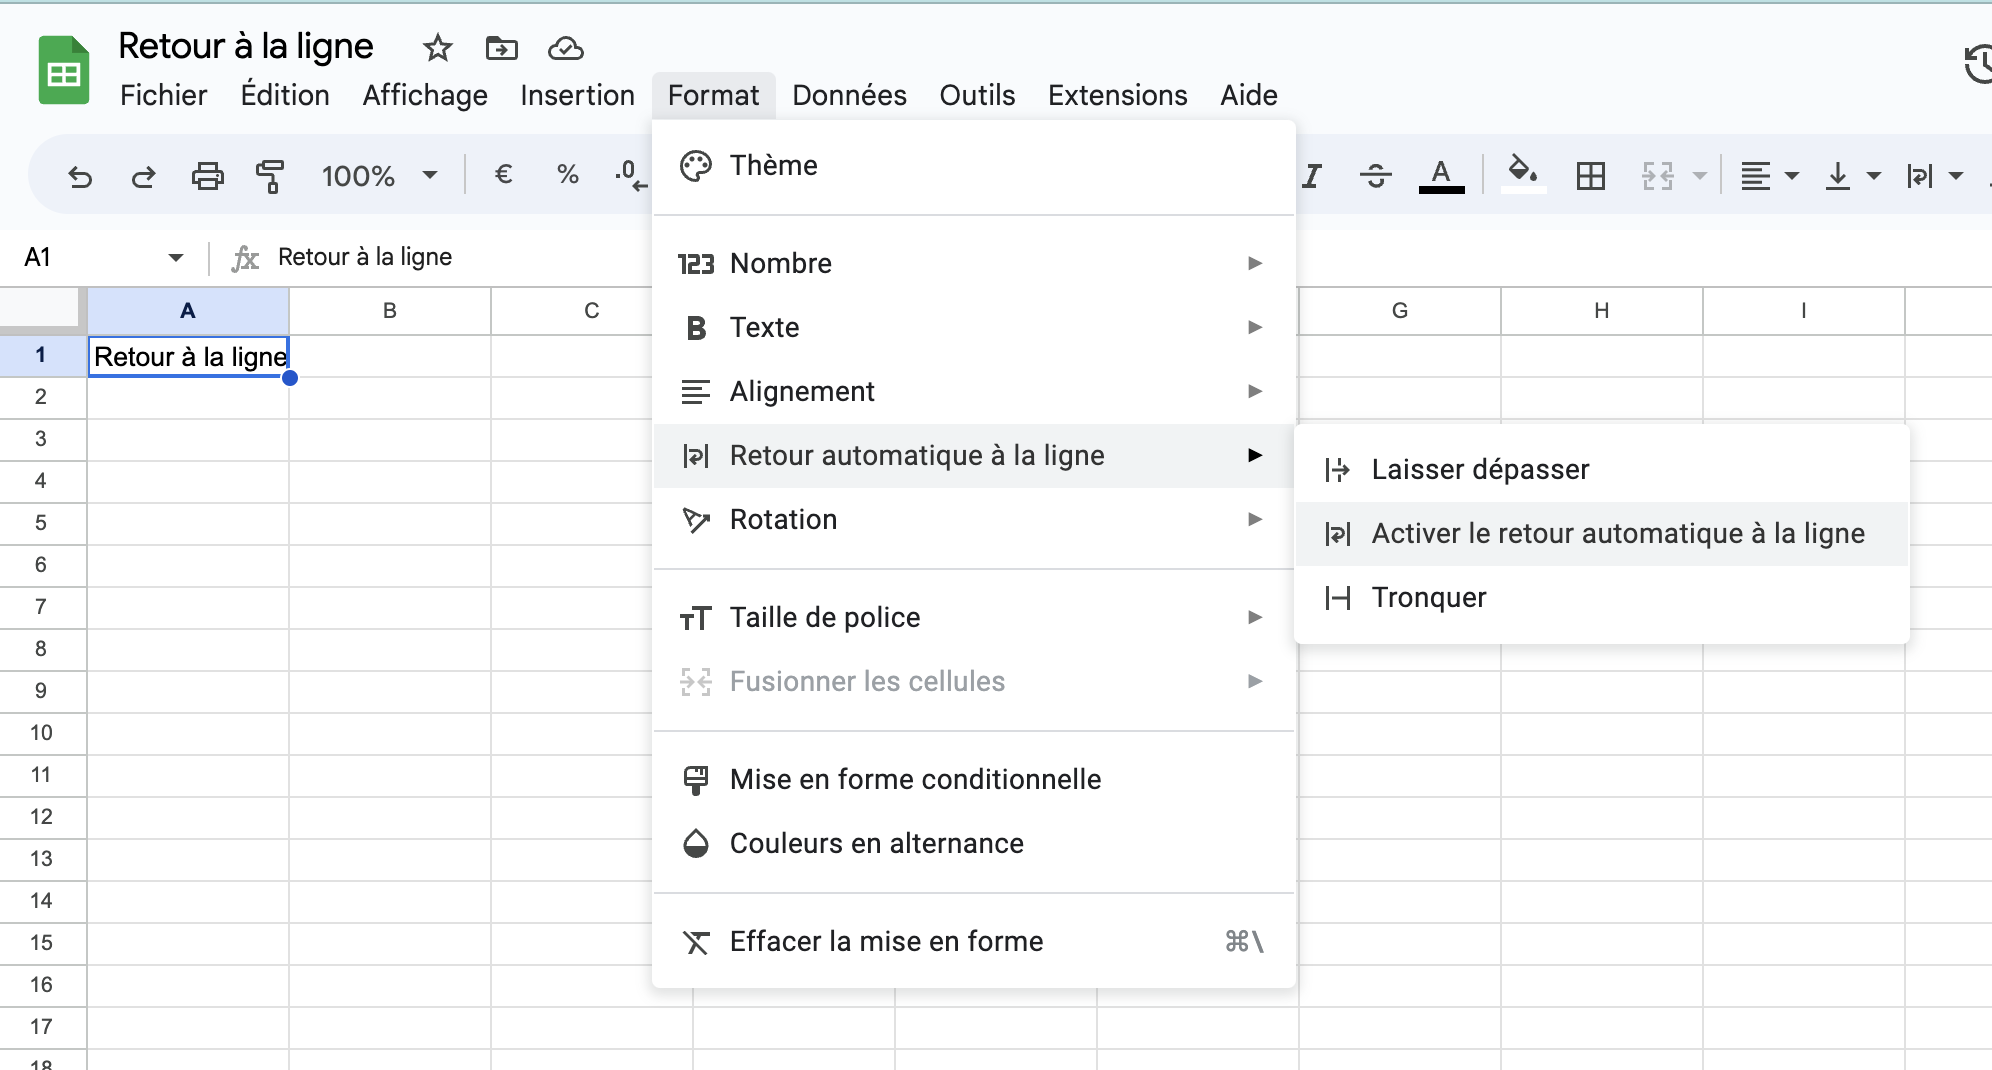Open the Print icon
This screenshot has height=1070, width=1992.
[x=207, y=176]
